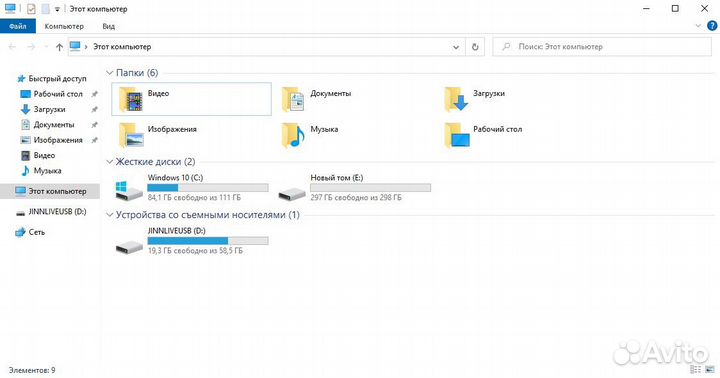720x378 pixels.
Task: Go up one level with up arrow
Action: (x=59, y=47)
